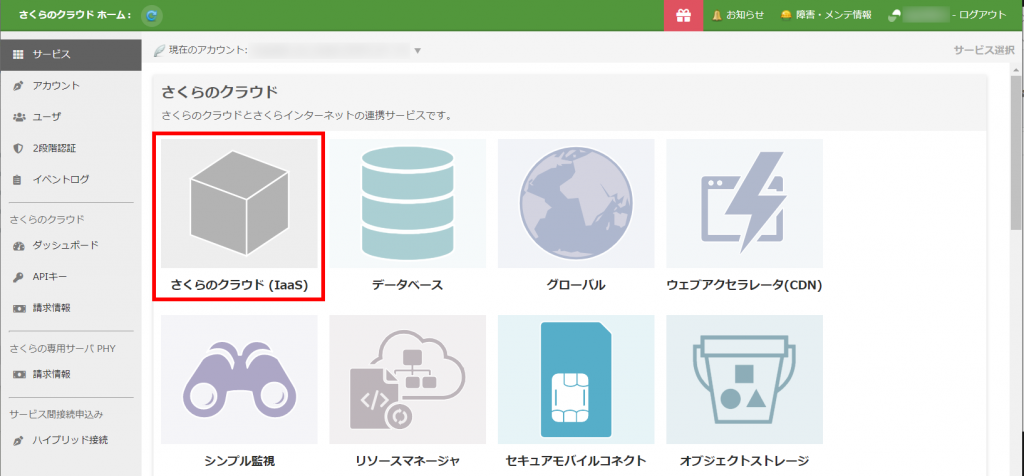
Task: Click the サービス選択 text at top right
Action: click(984, 50)
